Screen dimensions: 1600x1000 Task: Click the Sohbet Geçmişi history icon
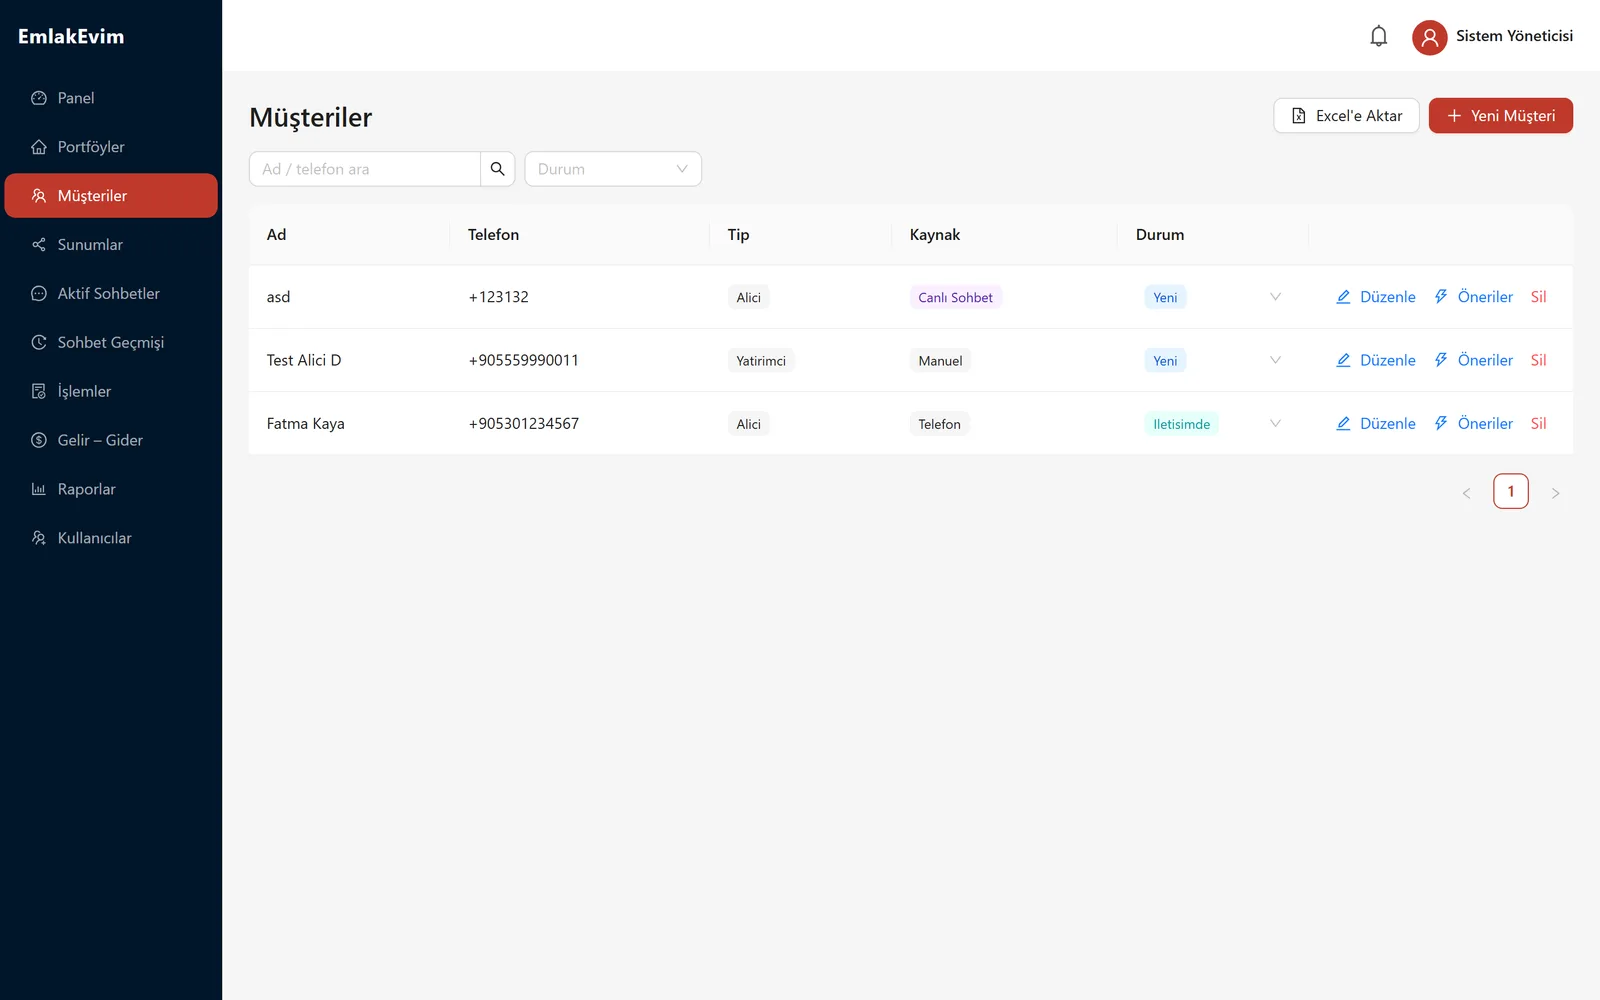39,342
